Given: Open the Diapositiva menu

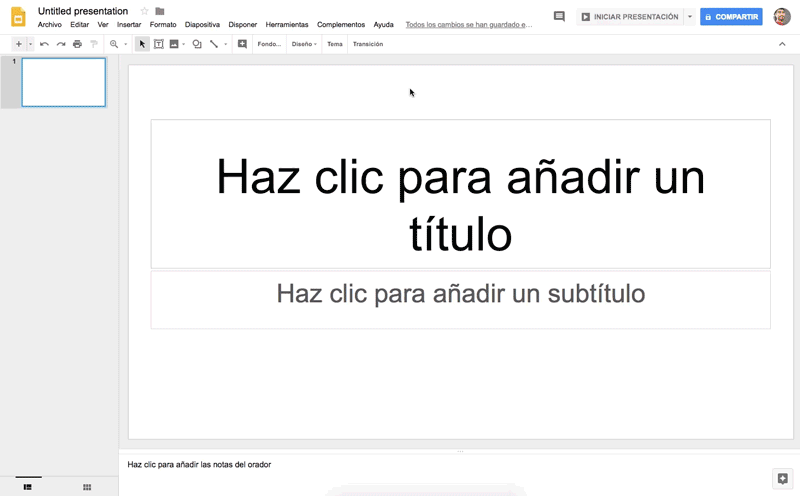Looking at the screenshot, I should [202, 24].
